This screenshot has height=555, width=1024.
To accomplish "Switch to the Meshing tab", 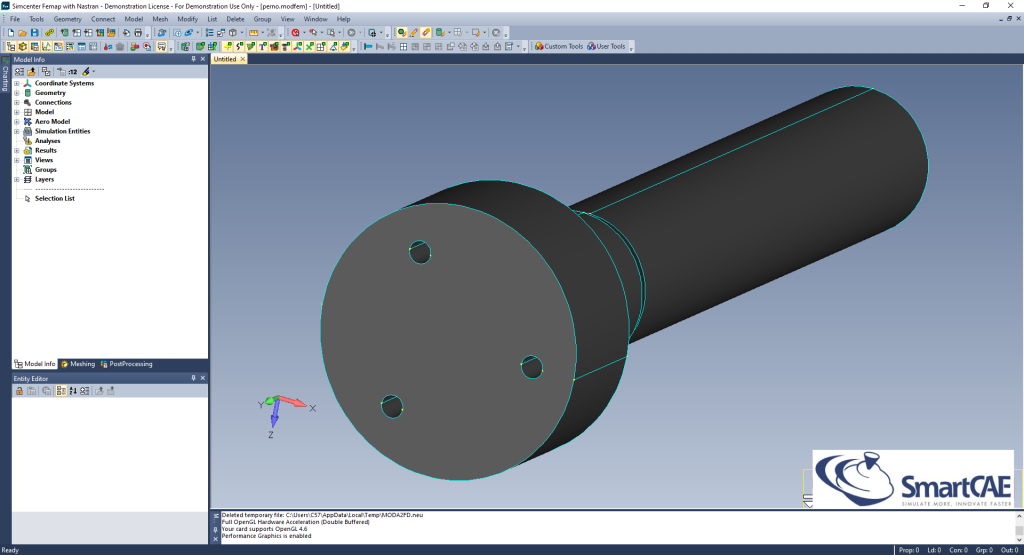I will pos(78,364).
